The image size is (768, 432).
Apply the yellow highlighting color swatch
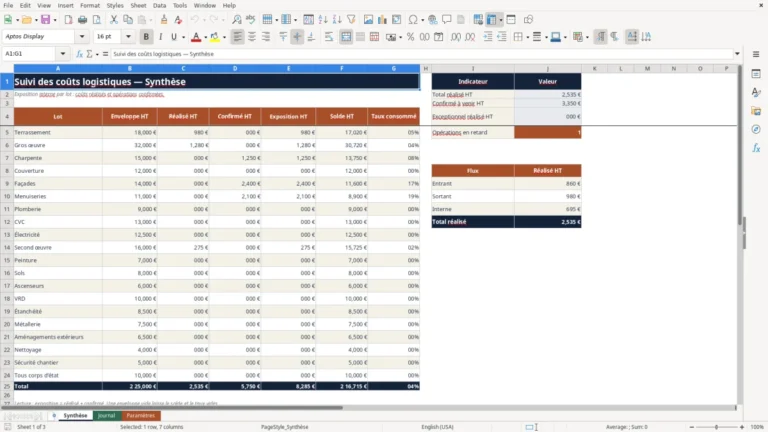[215, 37]
